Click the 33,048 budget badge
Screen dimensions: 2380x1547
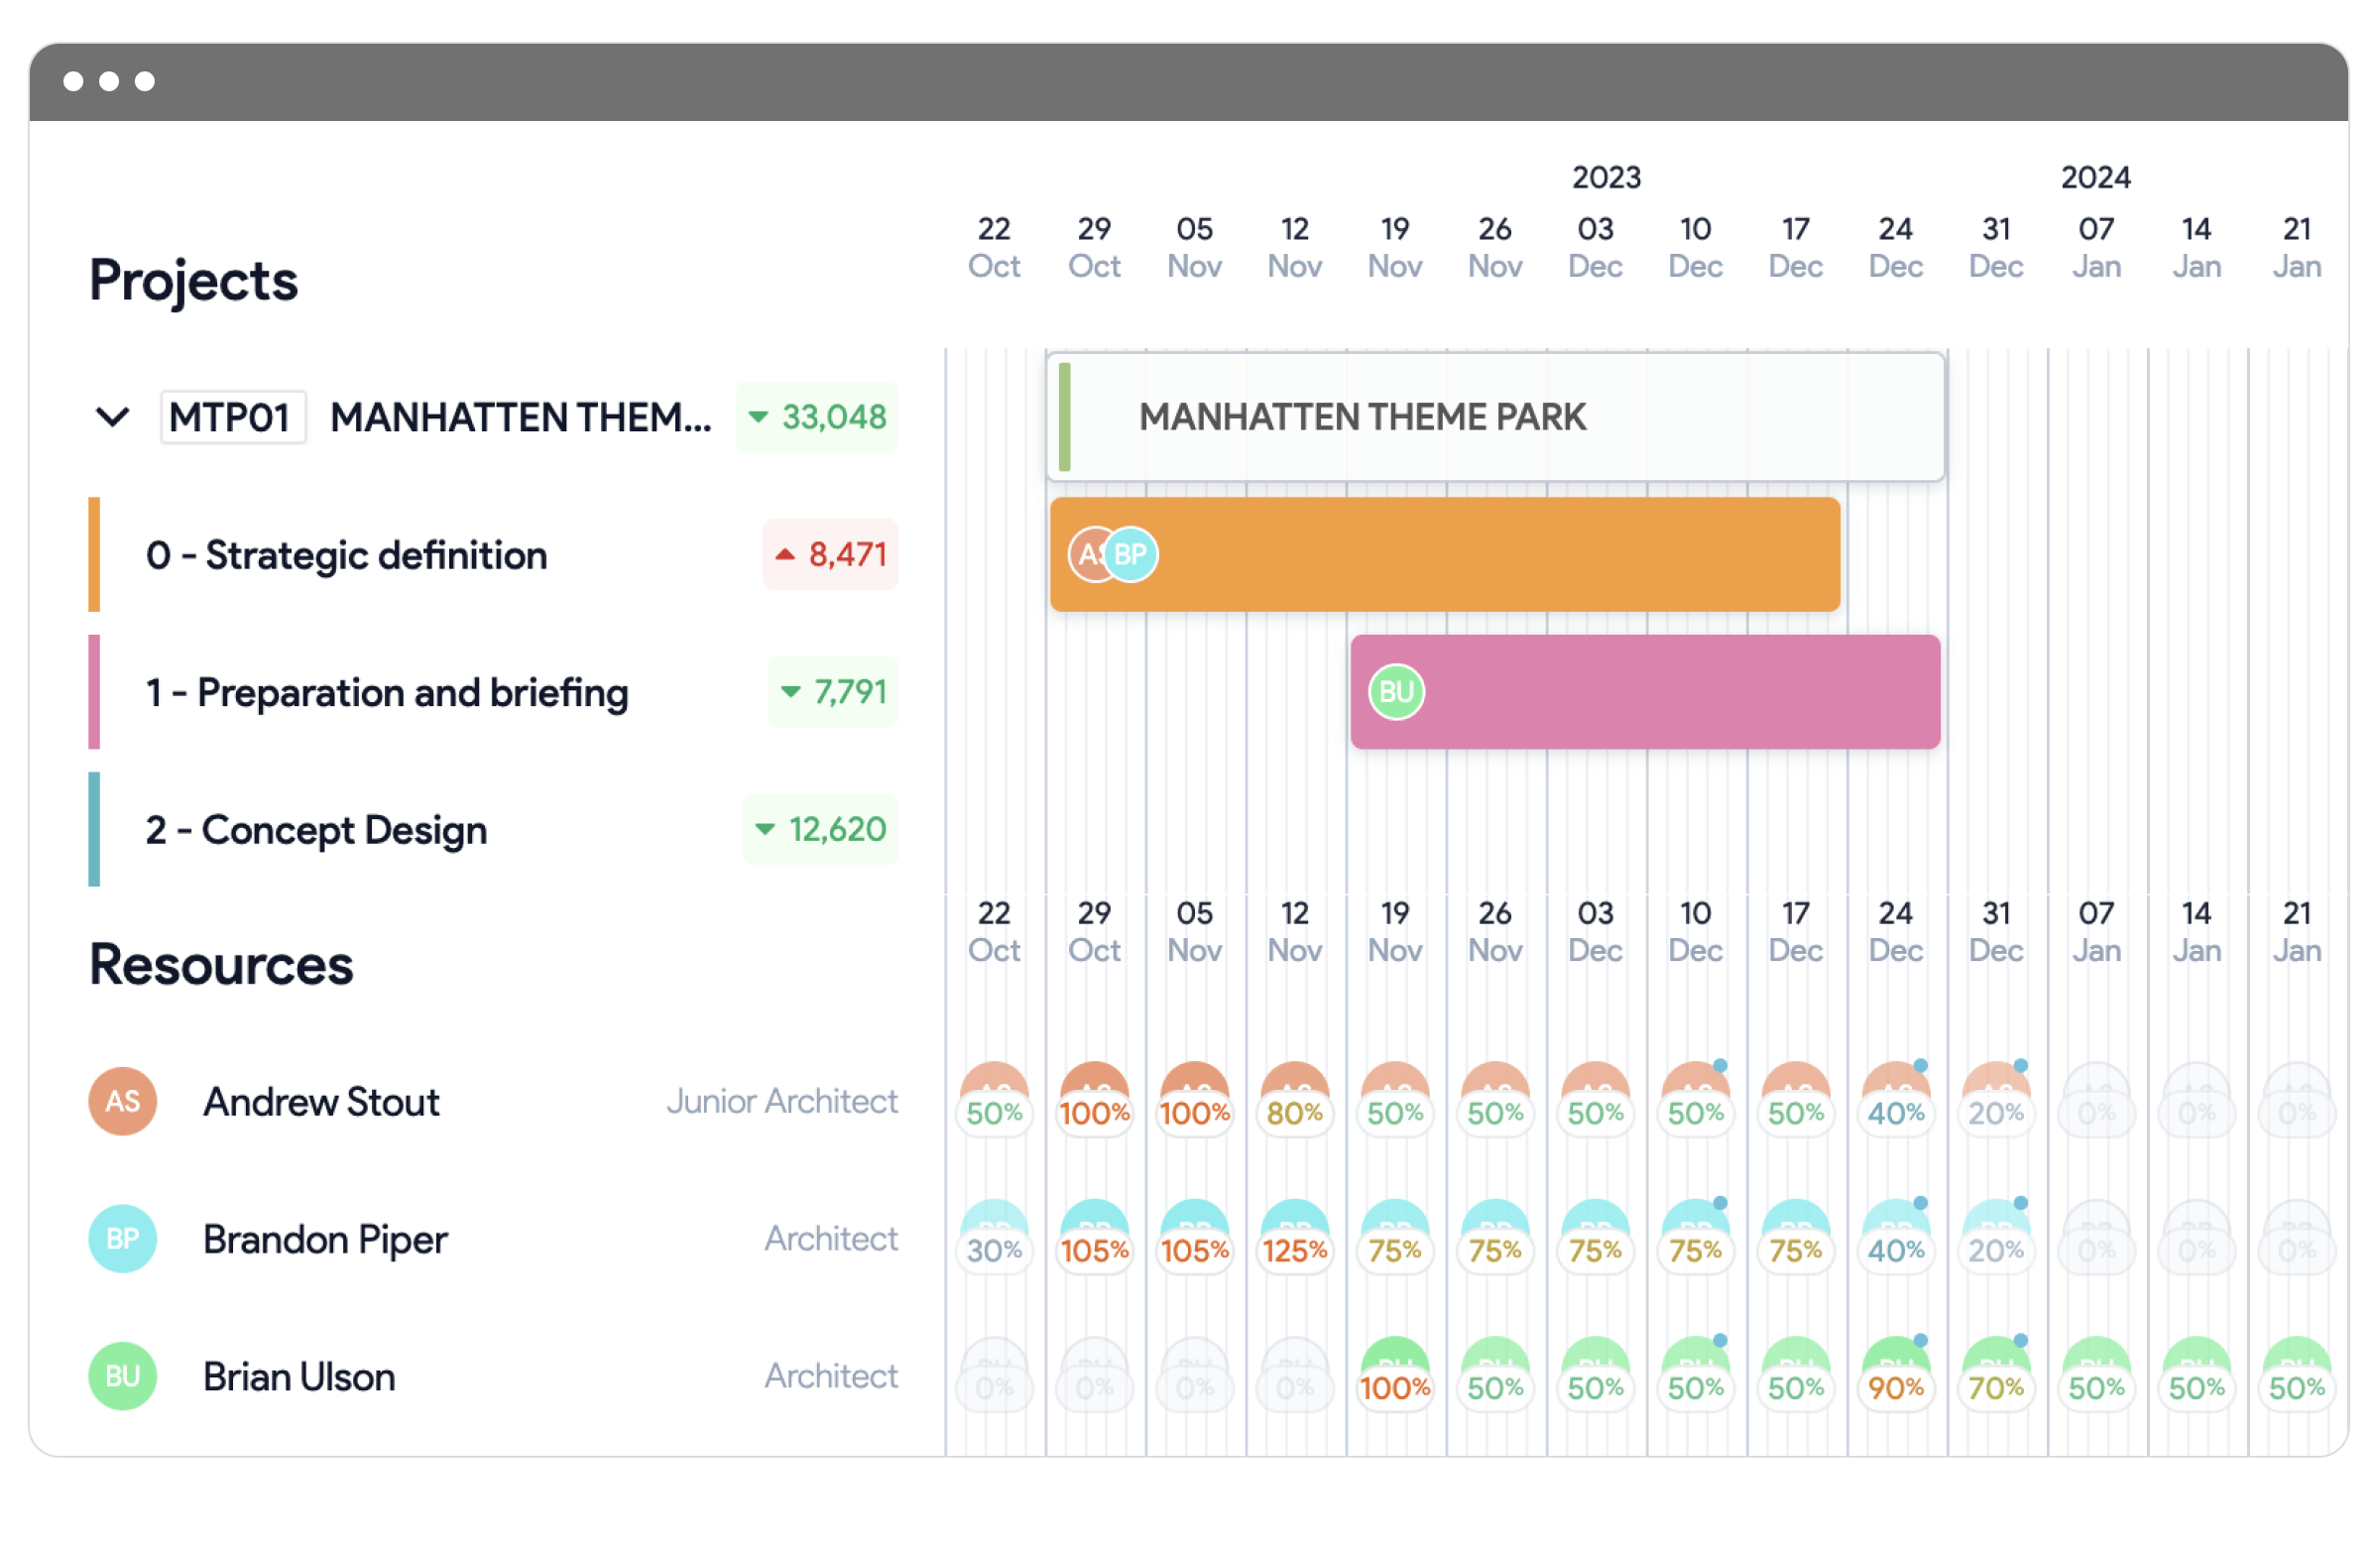click(x=818, y=417)
